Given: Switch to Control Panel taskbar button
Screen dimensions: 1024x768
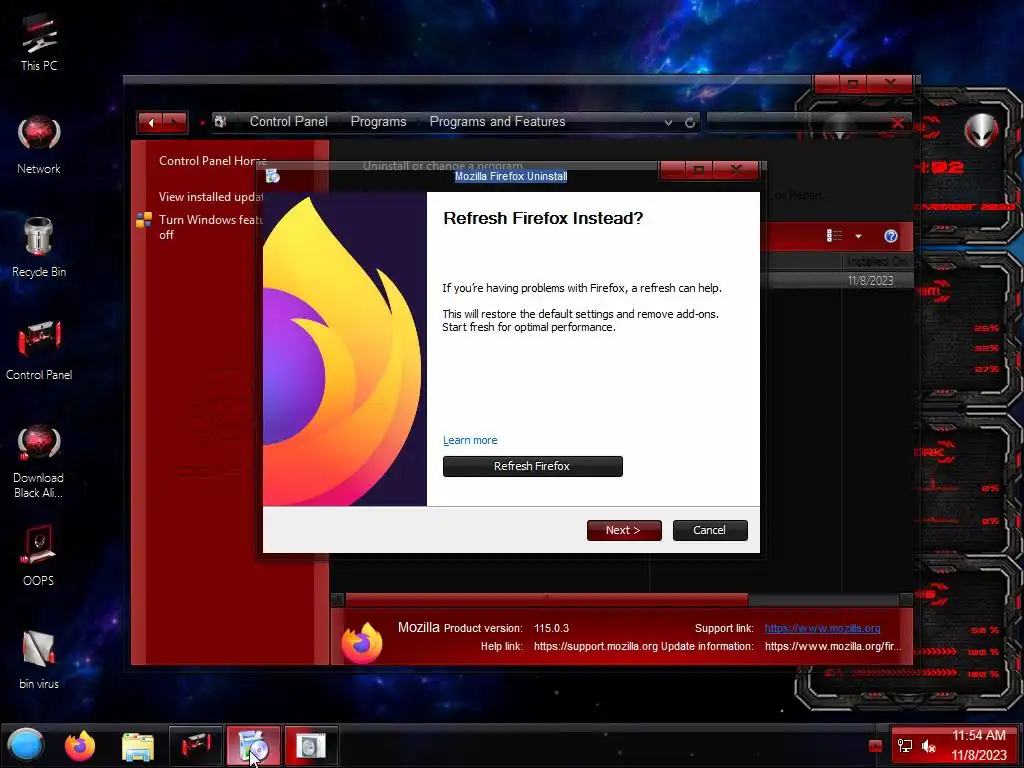Looking at the screenshot, I should [196, 745].
